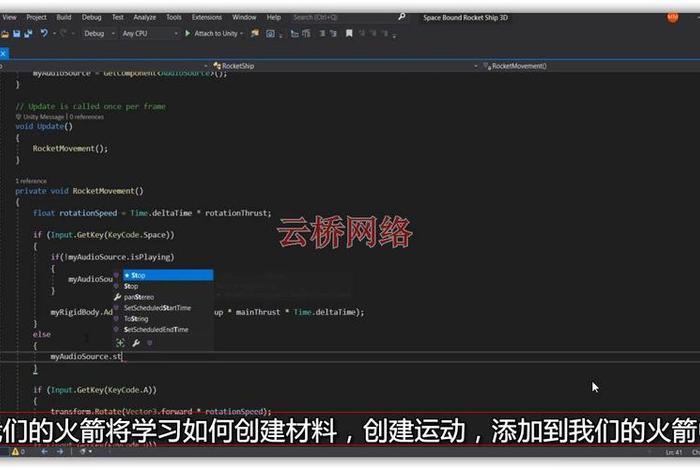Click the Undo arrow icon
Viewport: 700px width, 470px height.
(44, 33)
